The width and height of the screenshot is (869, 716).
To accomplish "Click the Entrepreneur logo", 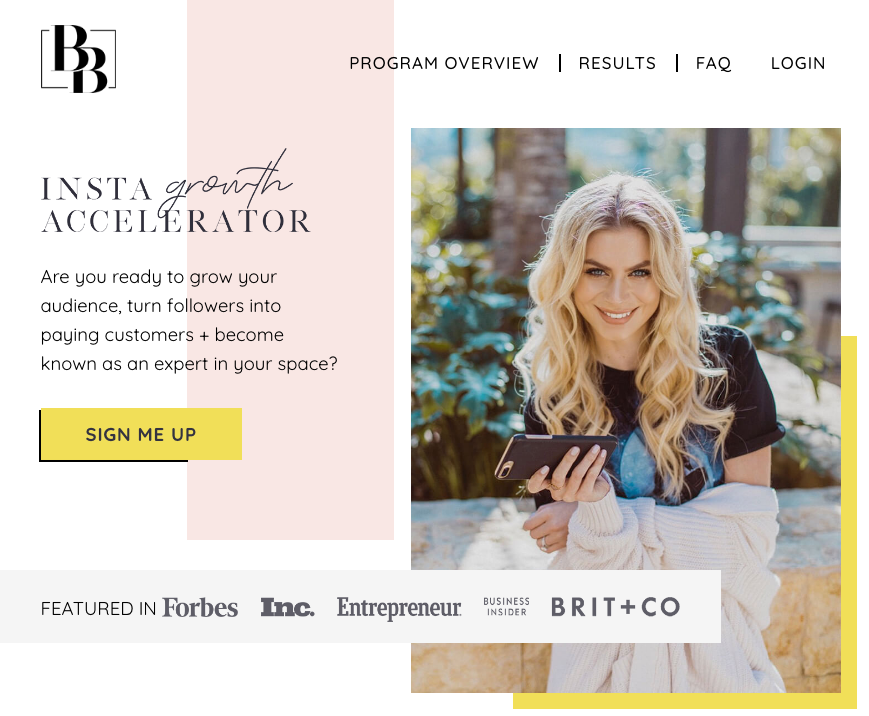I will tap(399, 608).
